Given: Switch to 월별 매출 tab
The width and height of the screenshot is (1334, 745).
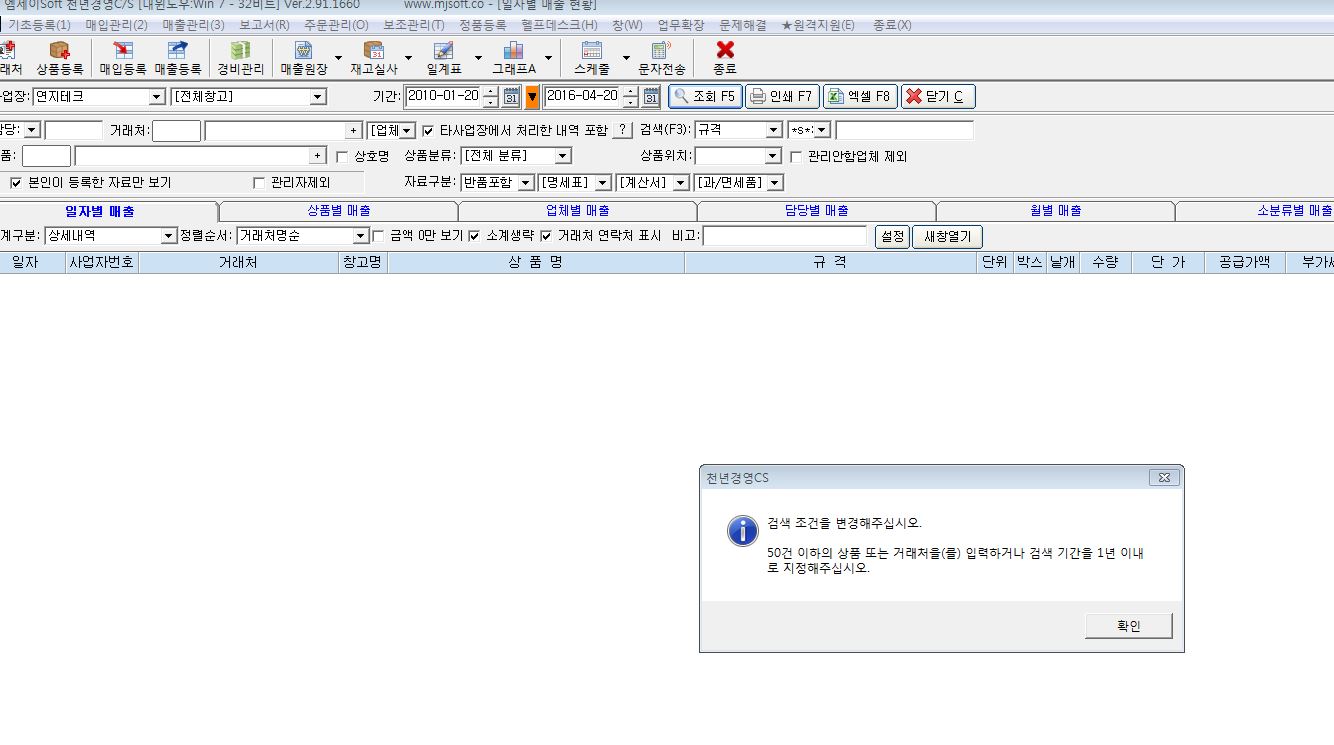Looking at the screenshot, I should tap(1056, 211).
